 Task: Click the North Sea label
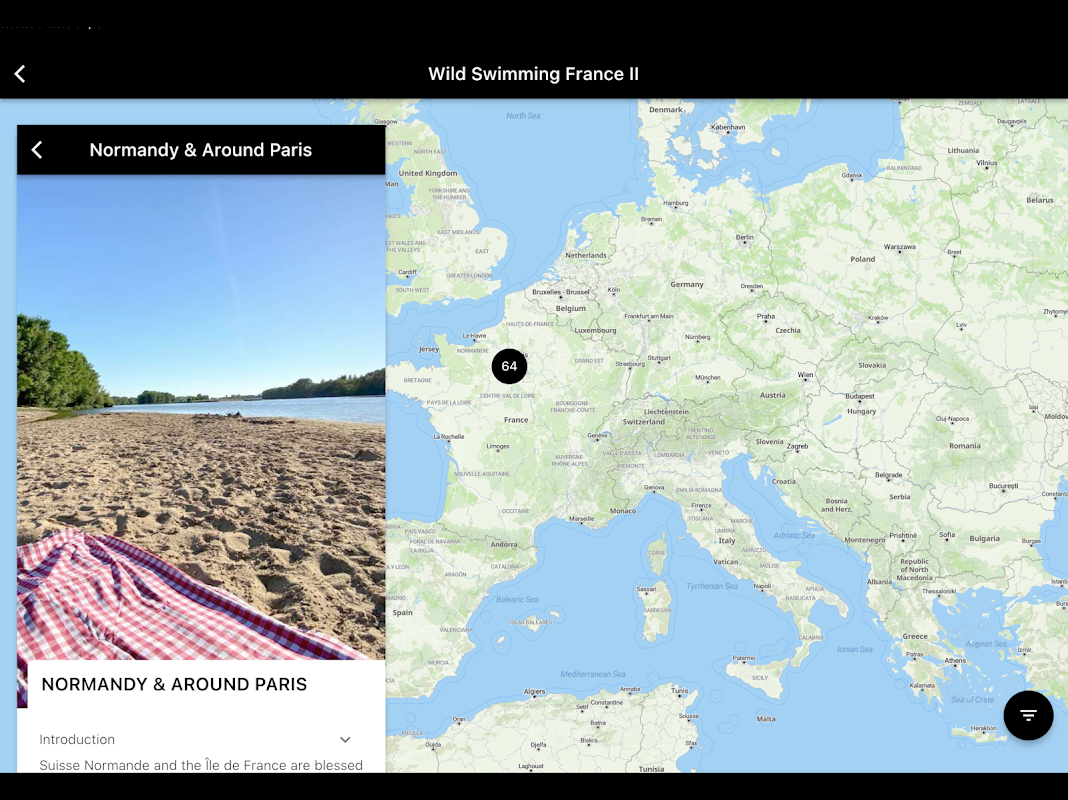coord(523,116)
